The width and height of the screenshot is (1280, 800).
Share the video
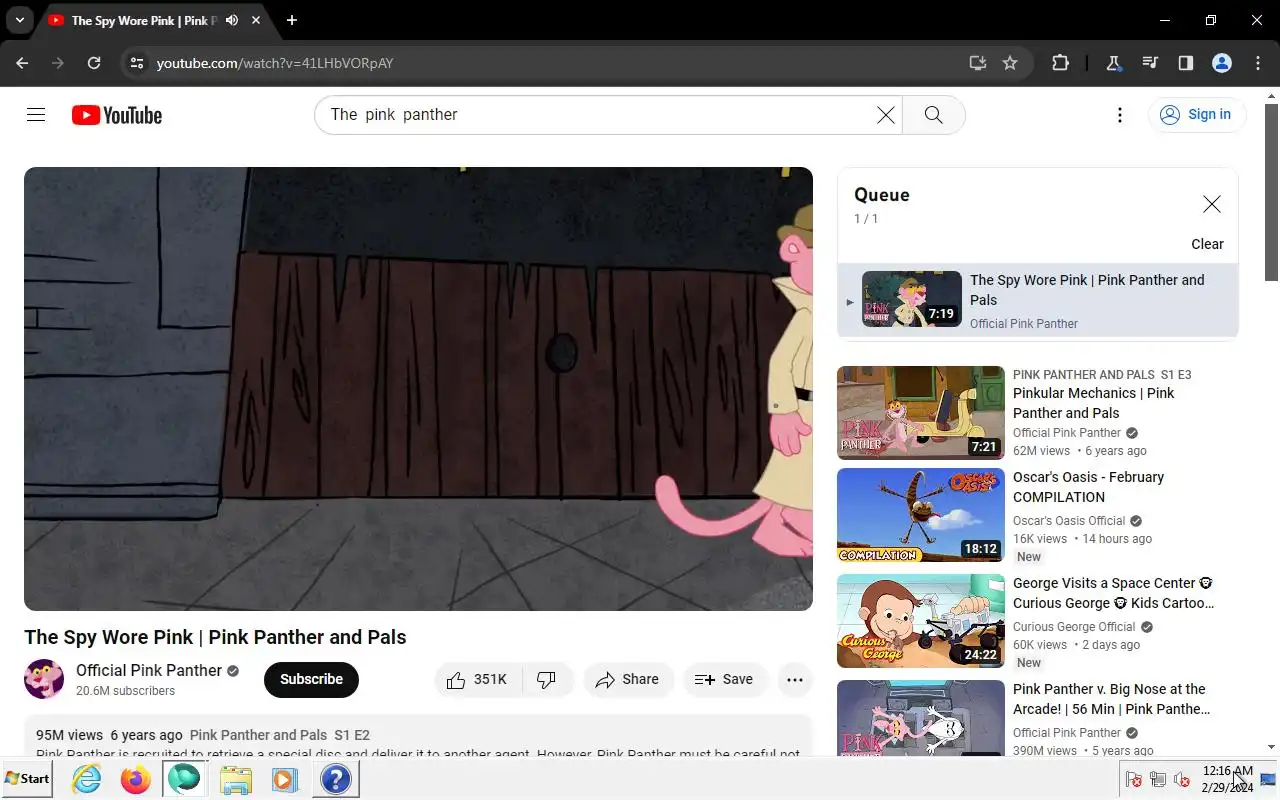(x=628, y=679)
